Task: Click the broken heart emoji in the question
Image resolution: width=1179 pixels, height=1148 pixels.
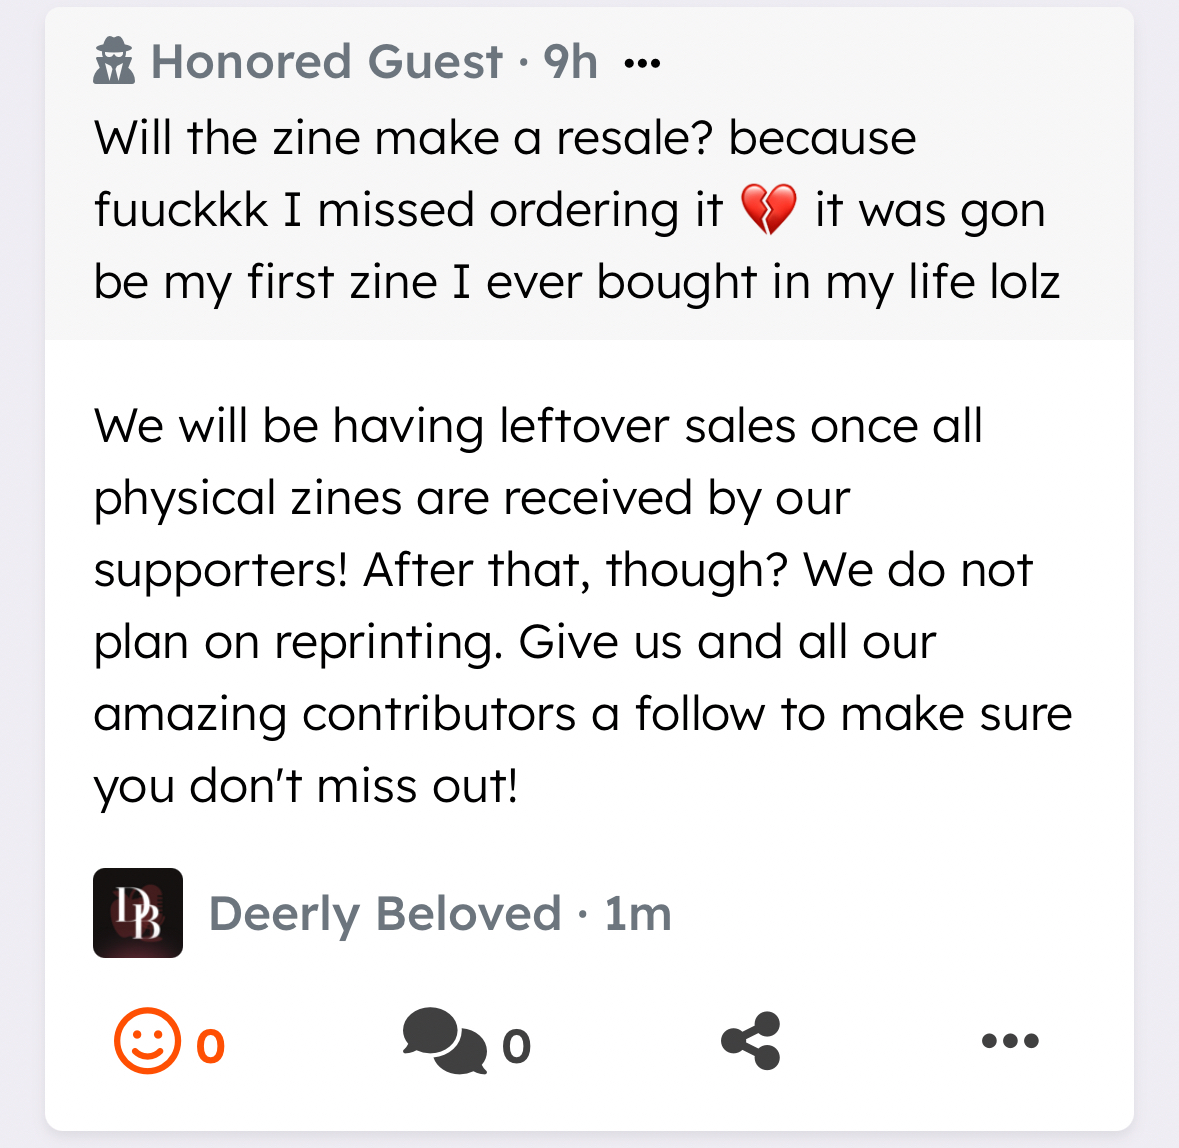Action: 768,210
